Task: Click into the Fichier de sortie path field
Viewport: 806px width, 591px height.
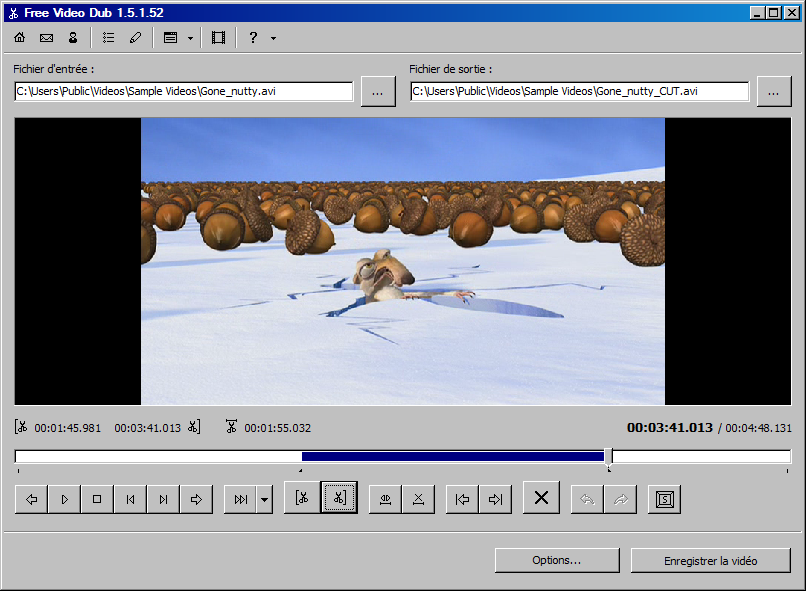Action: [580, 91]
